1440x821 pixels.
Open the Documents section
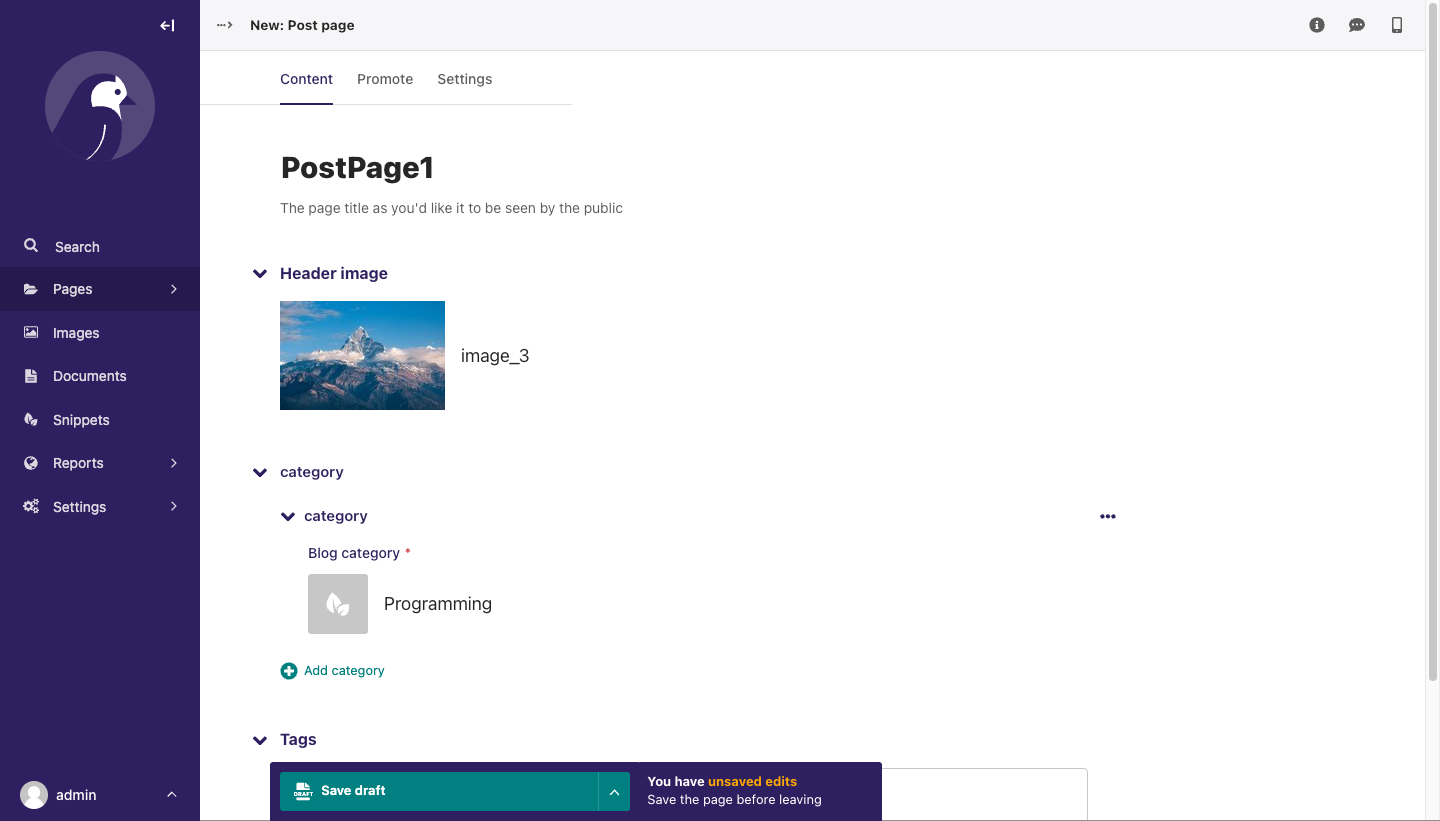pyautogui.click(x=89, y=376)
